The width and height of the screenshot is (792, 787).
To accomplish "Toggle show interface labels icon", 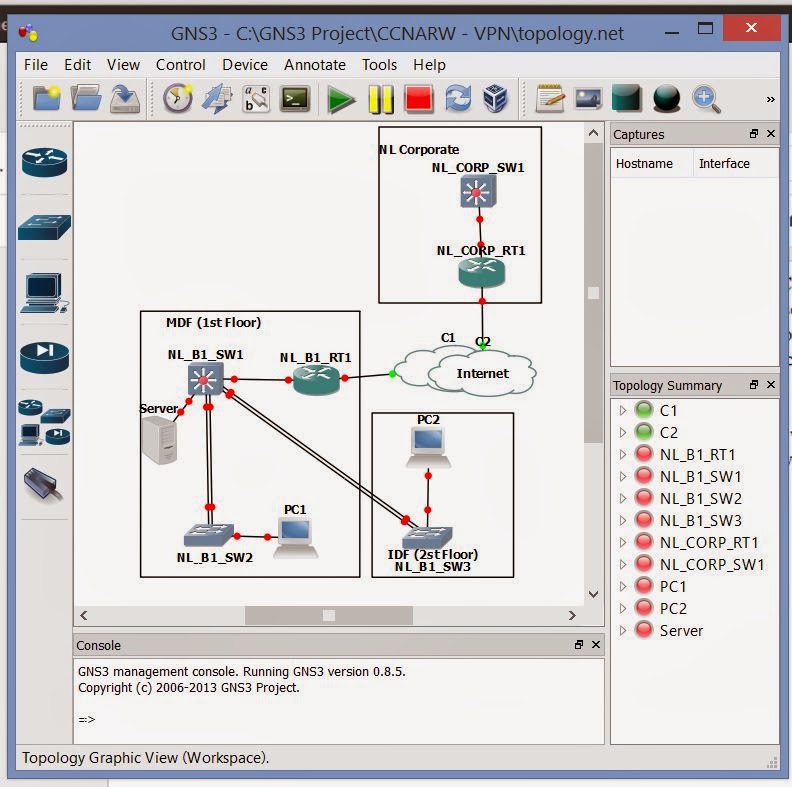I will [256, 99].
